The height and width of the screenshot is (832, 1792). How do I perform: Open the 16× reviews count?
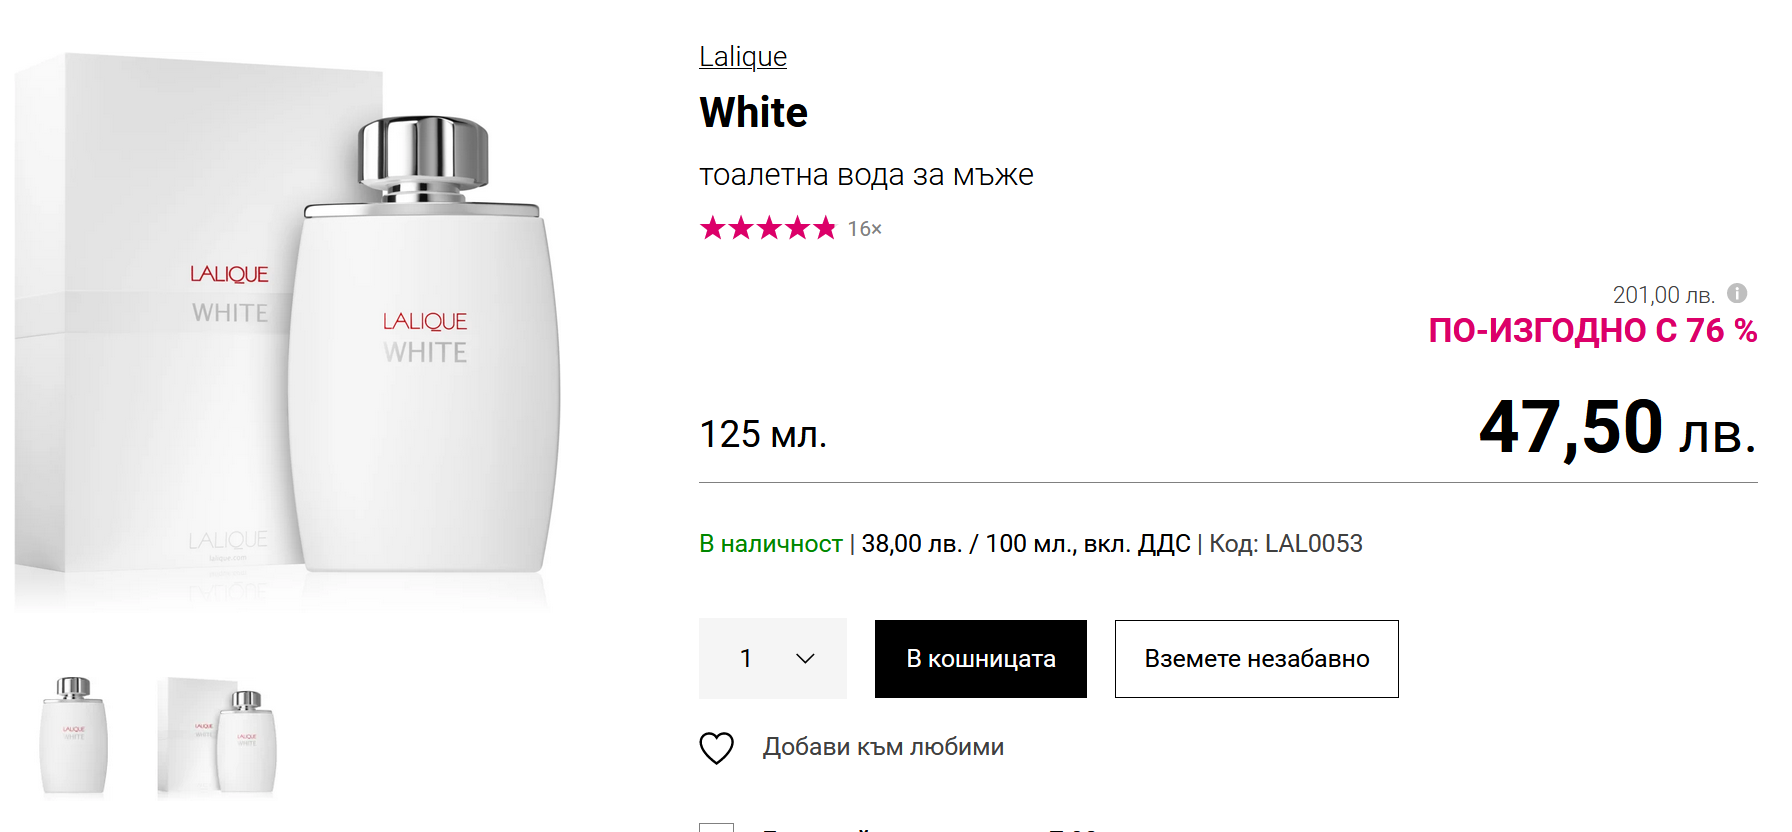click(x=864, y=229)
